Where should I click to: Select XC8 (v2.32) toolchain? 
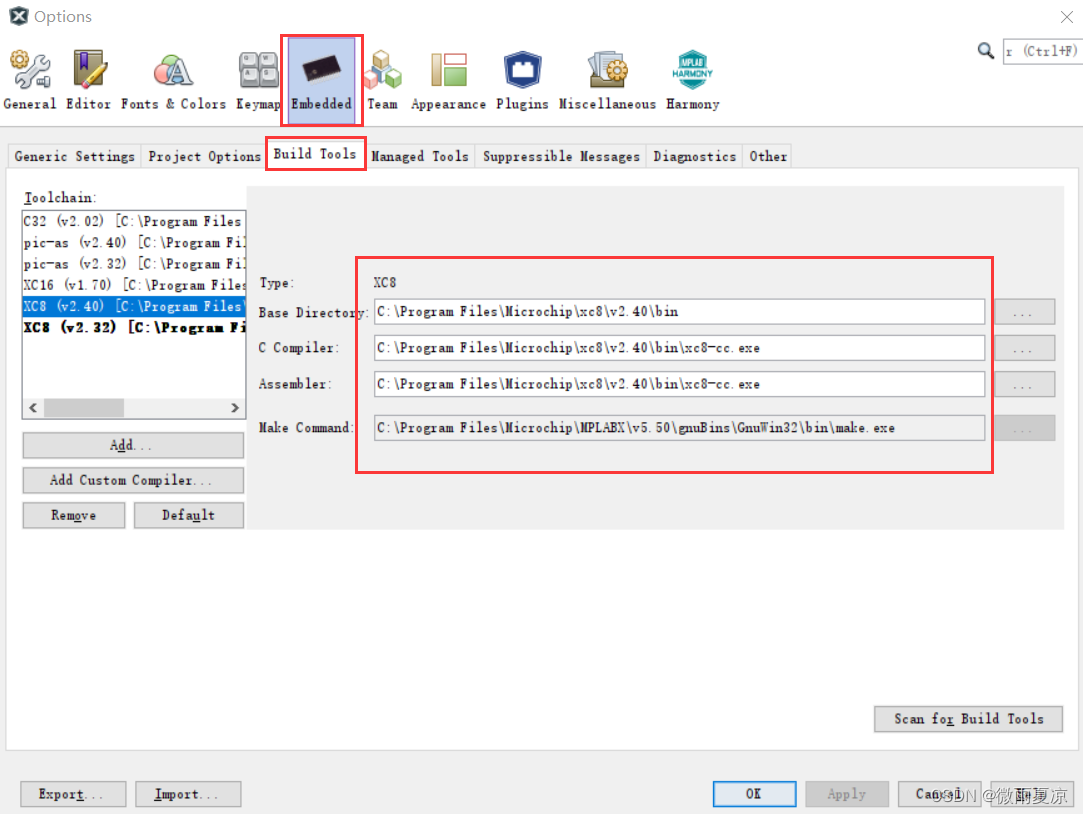coord(134,327)
